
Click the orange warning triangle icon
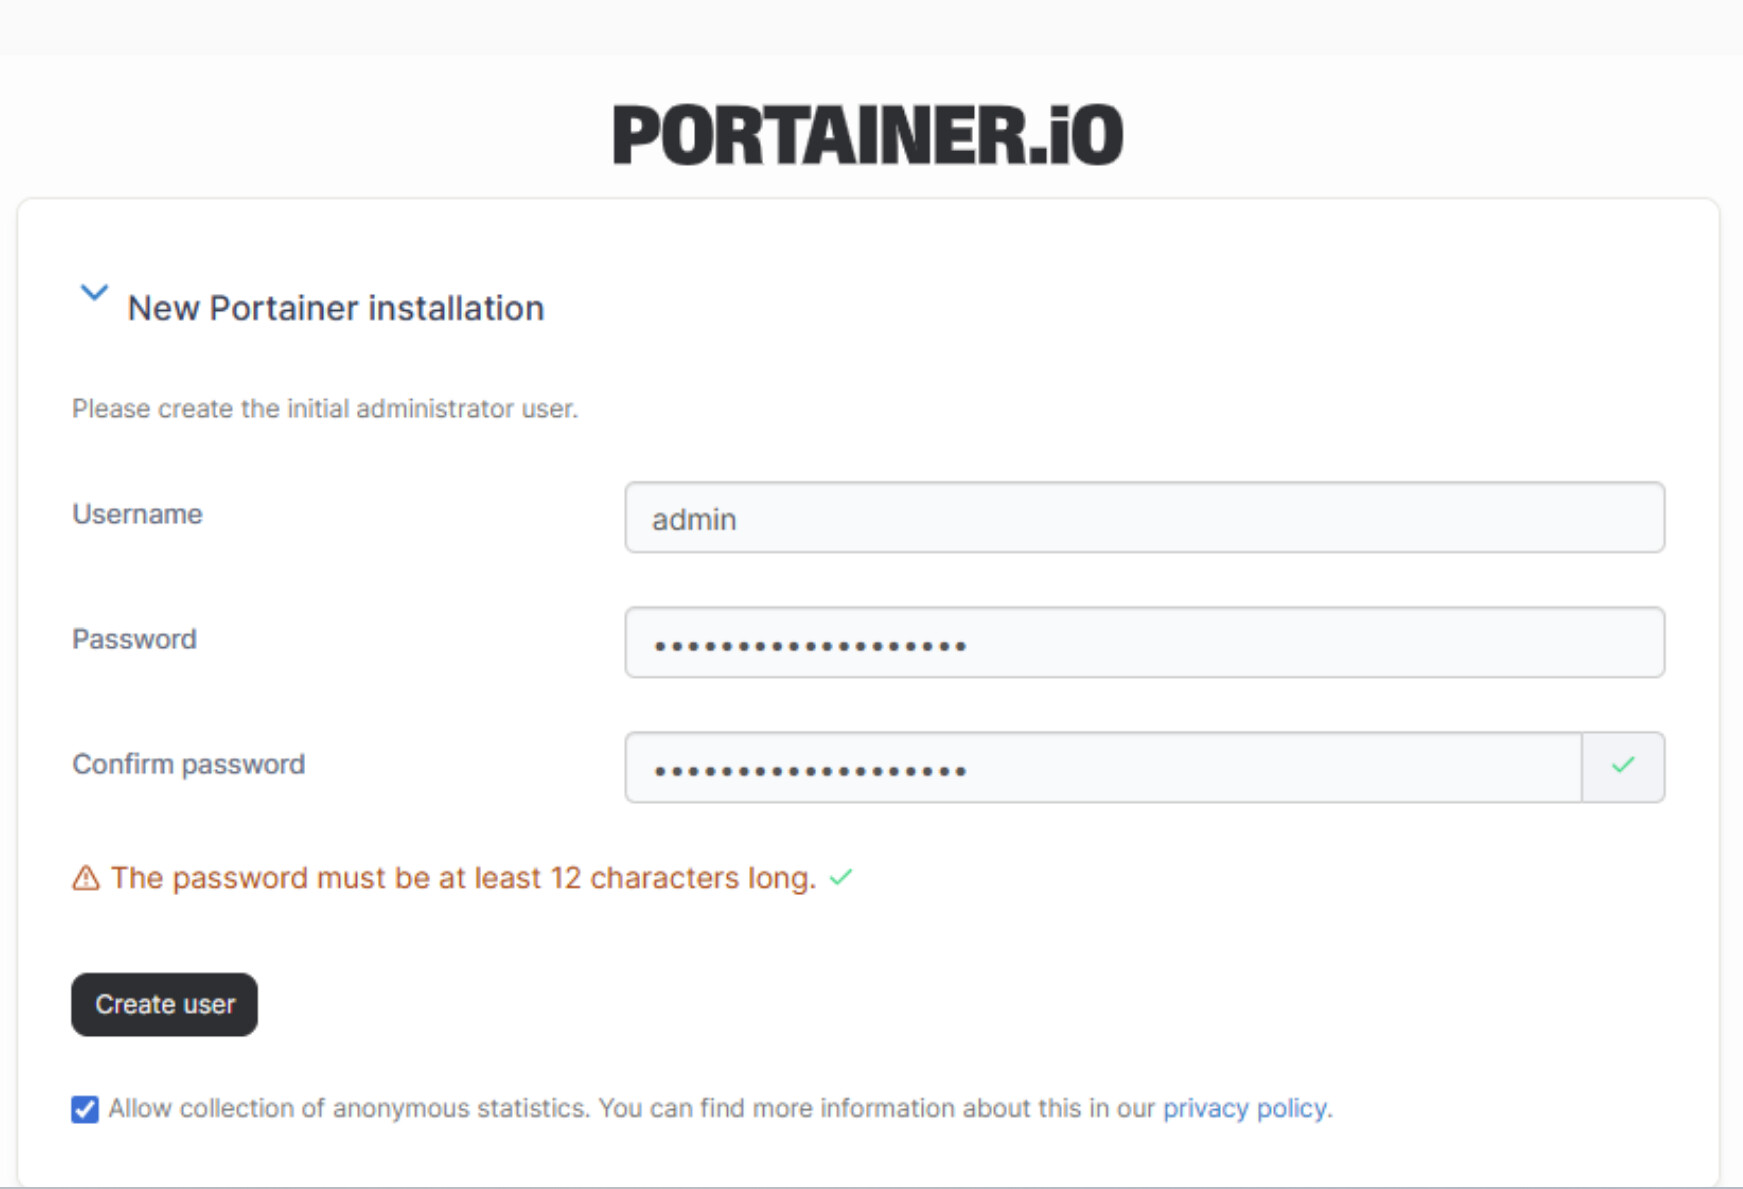[86, 878]
